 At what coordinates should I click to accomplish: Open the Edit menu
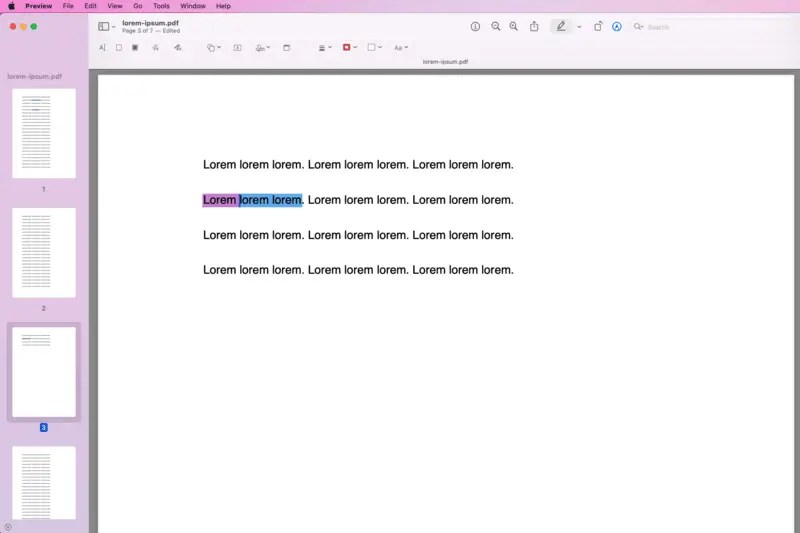(90, 6)
